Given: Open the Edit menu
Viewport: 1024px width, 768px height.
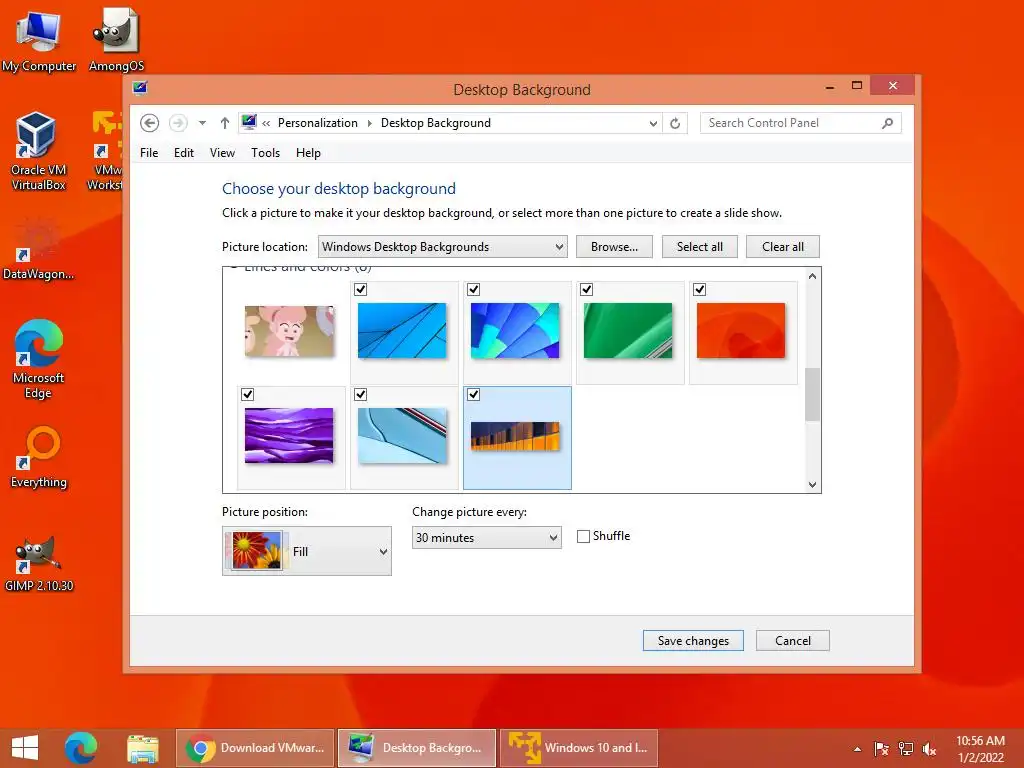Looking at the screenshot, I should coord(184,153).
